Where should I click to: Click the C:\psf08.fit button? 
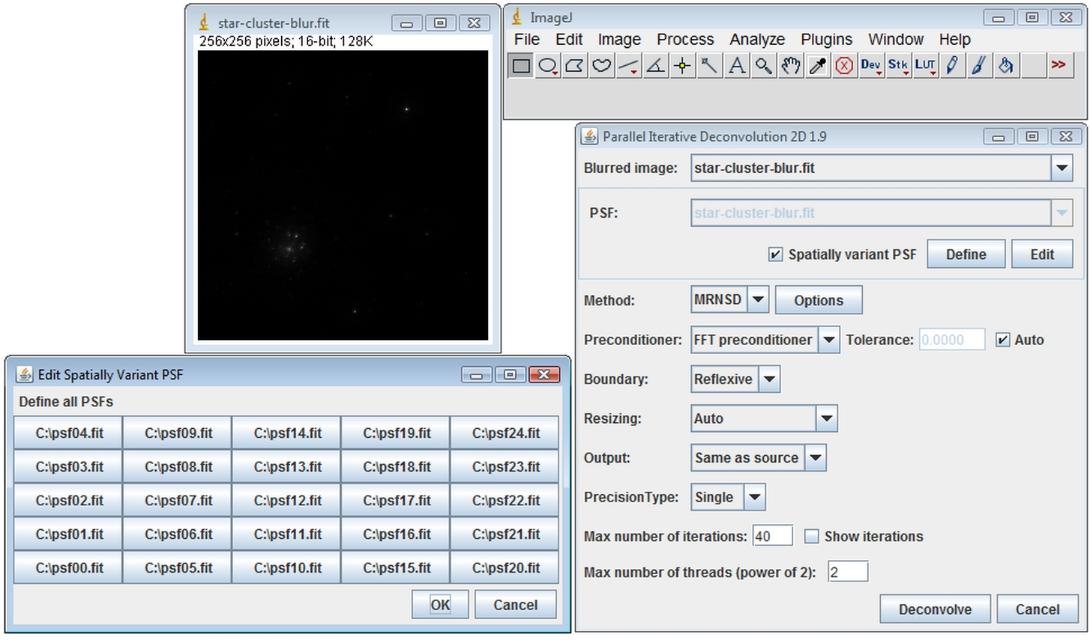coord(177,466)
